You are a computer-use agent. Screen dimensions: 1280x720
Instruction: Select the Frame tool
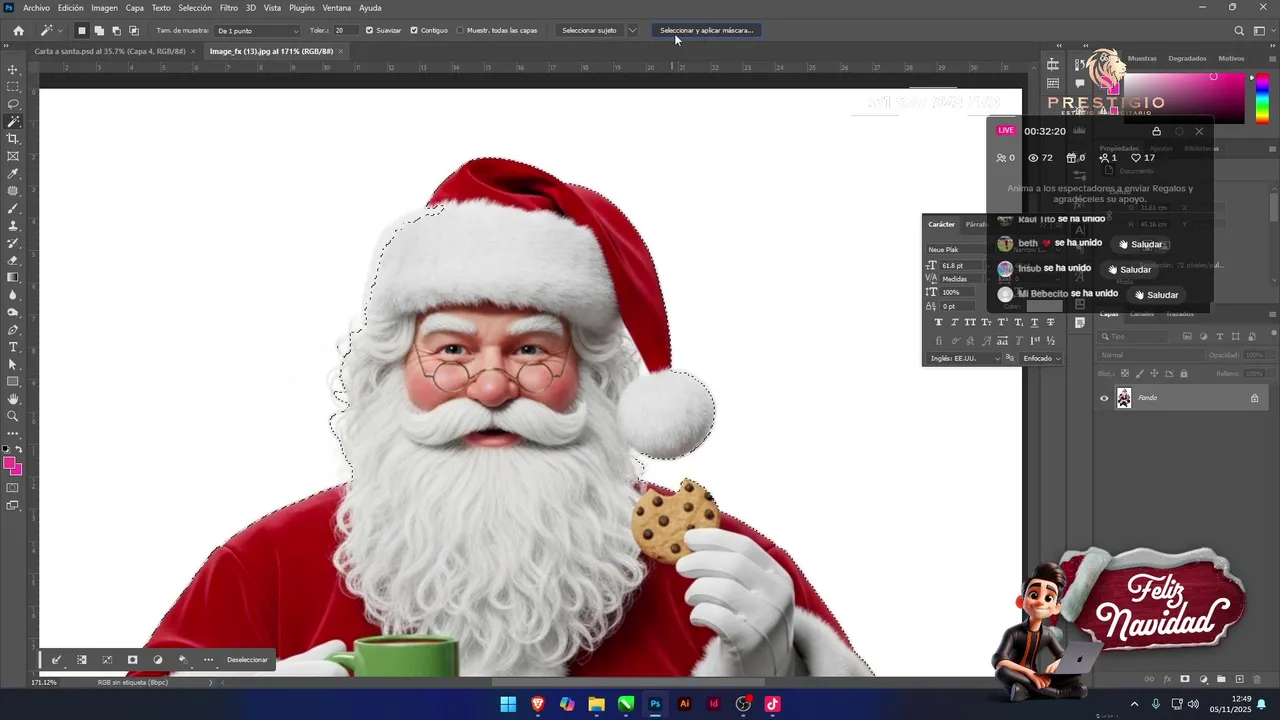[13, 156]
